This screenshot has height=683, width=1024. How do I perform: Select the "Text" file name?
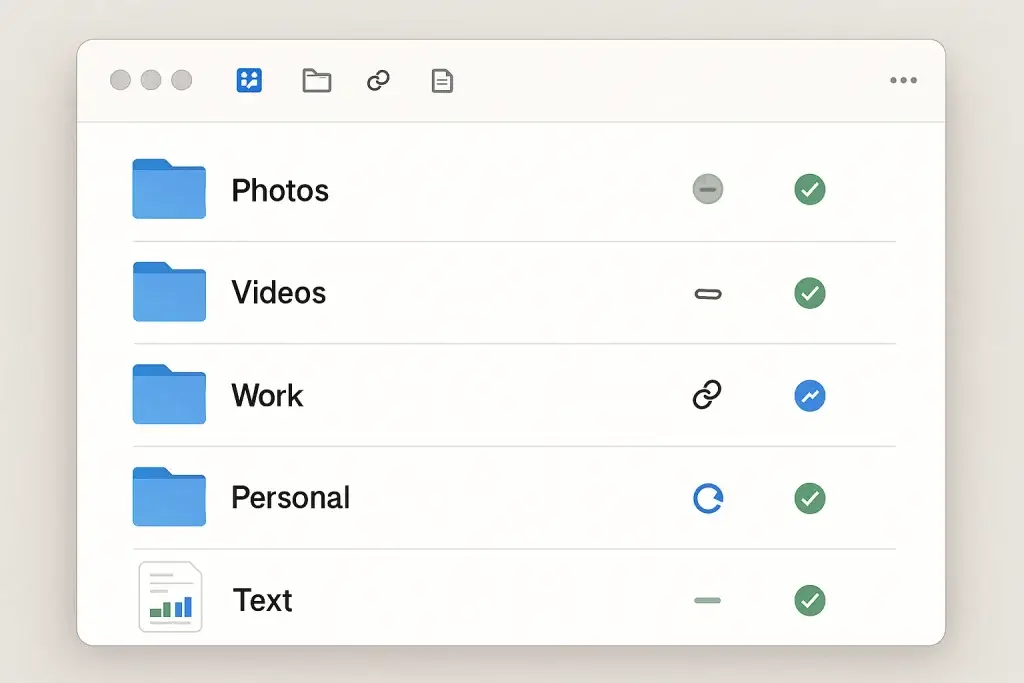263,600
